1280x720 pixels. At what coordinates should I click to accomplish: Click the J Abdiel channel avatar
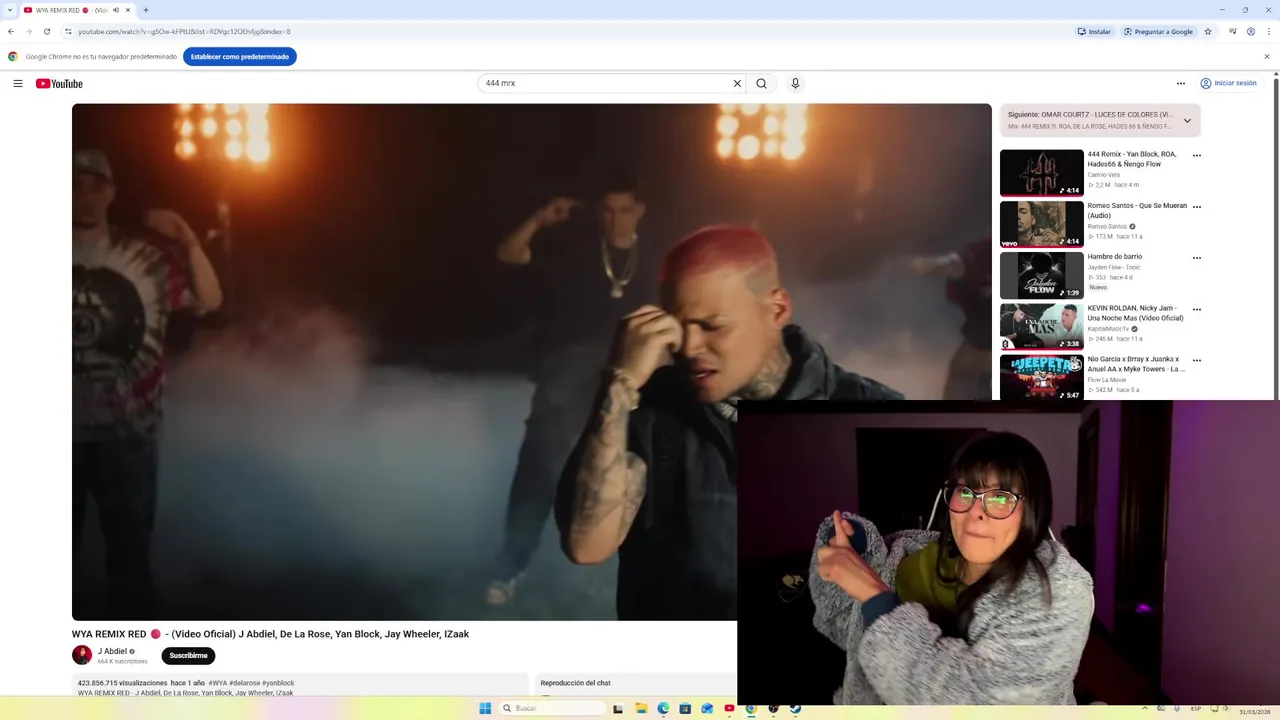pos(82,655)
